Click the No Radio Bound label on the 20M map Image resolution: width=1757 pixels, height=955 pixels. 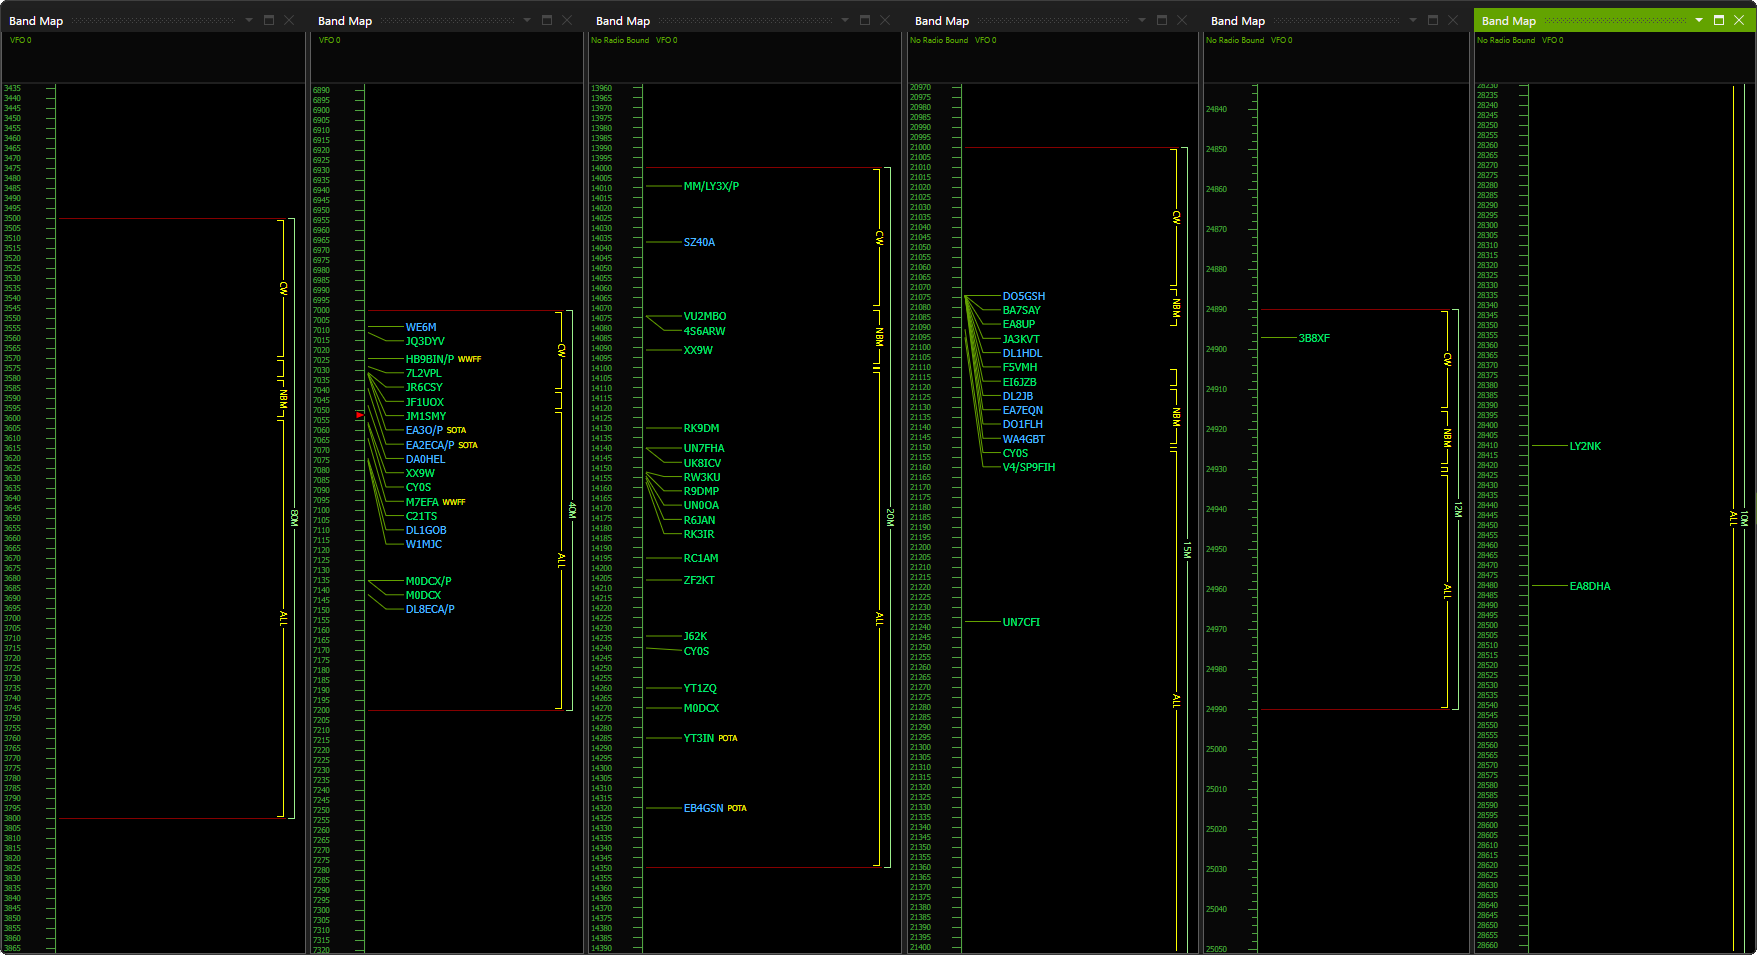[x=621, y=40]
